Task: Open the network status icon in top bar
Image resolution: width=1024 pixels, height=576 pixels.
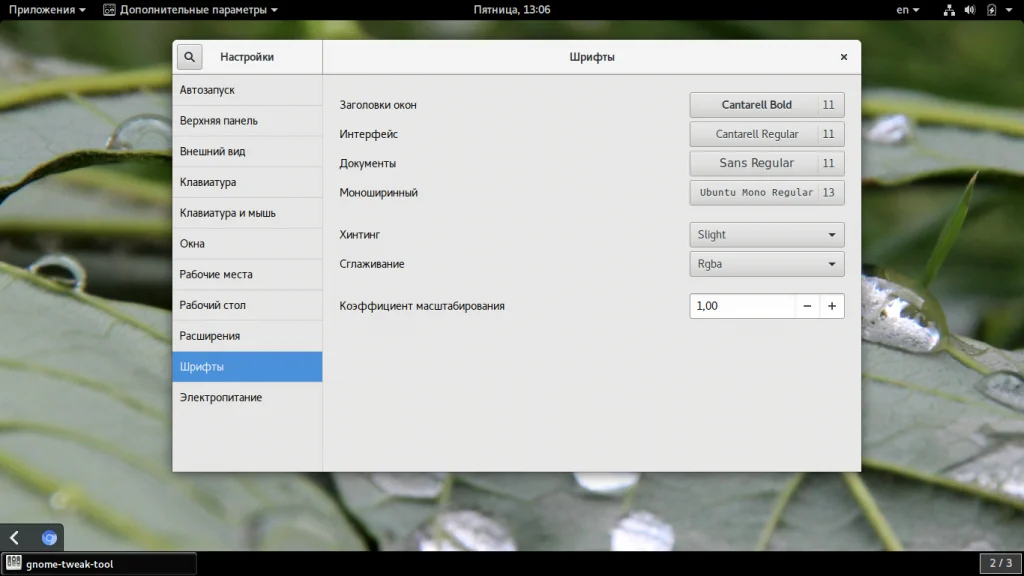Action: click(949, 10)
